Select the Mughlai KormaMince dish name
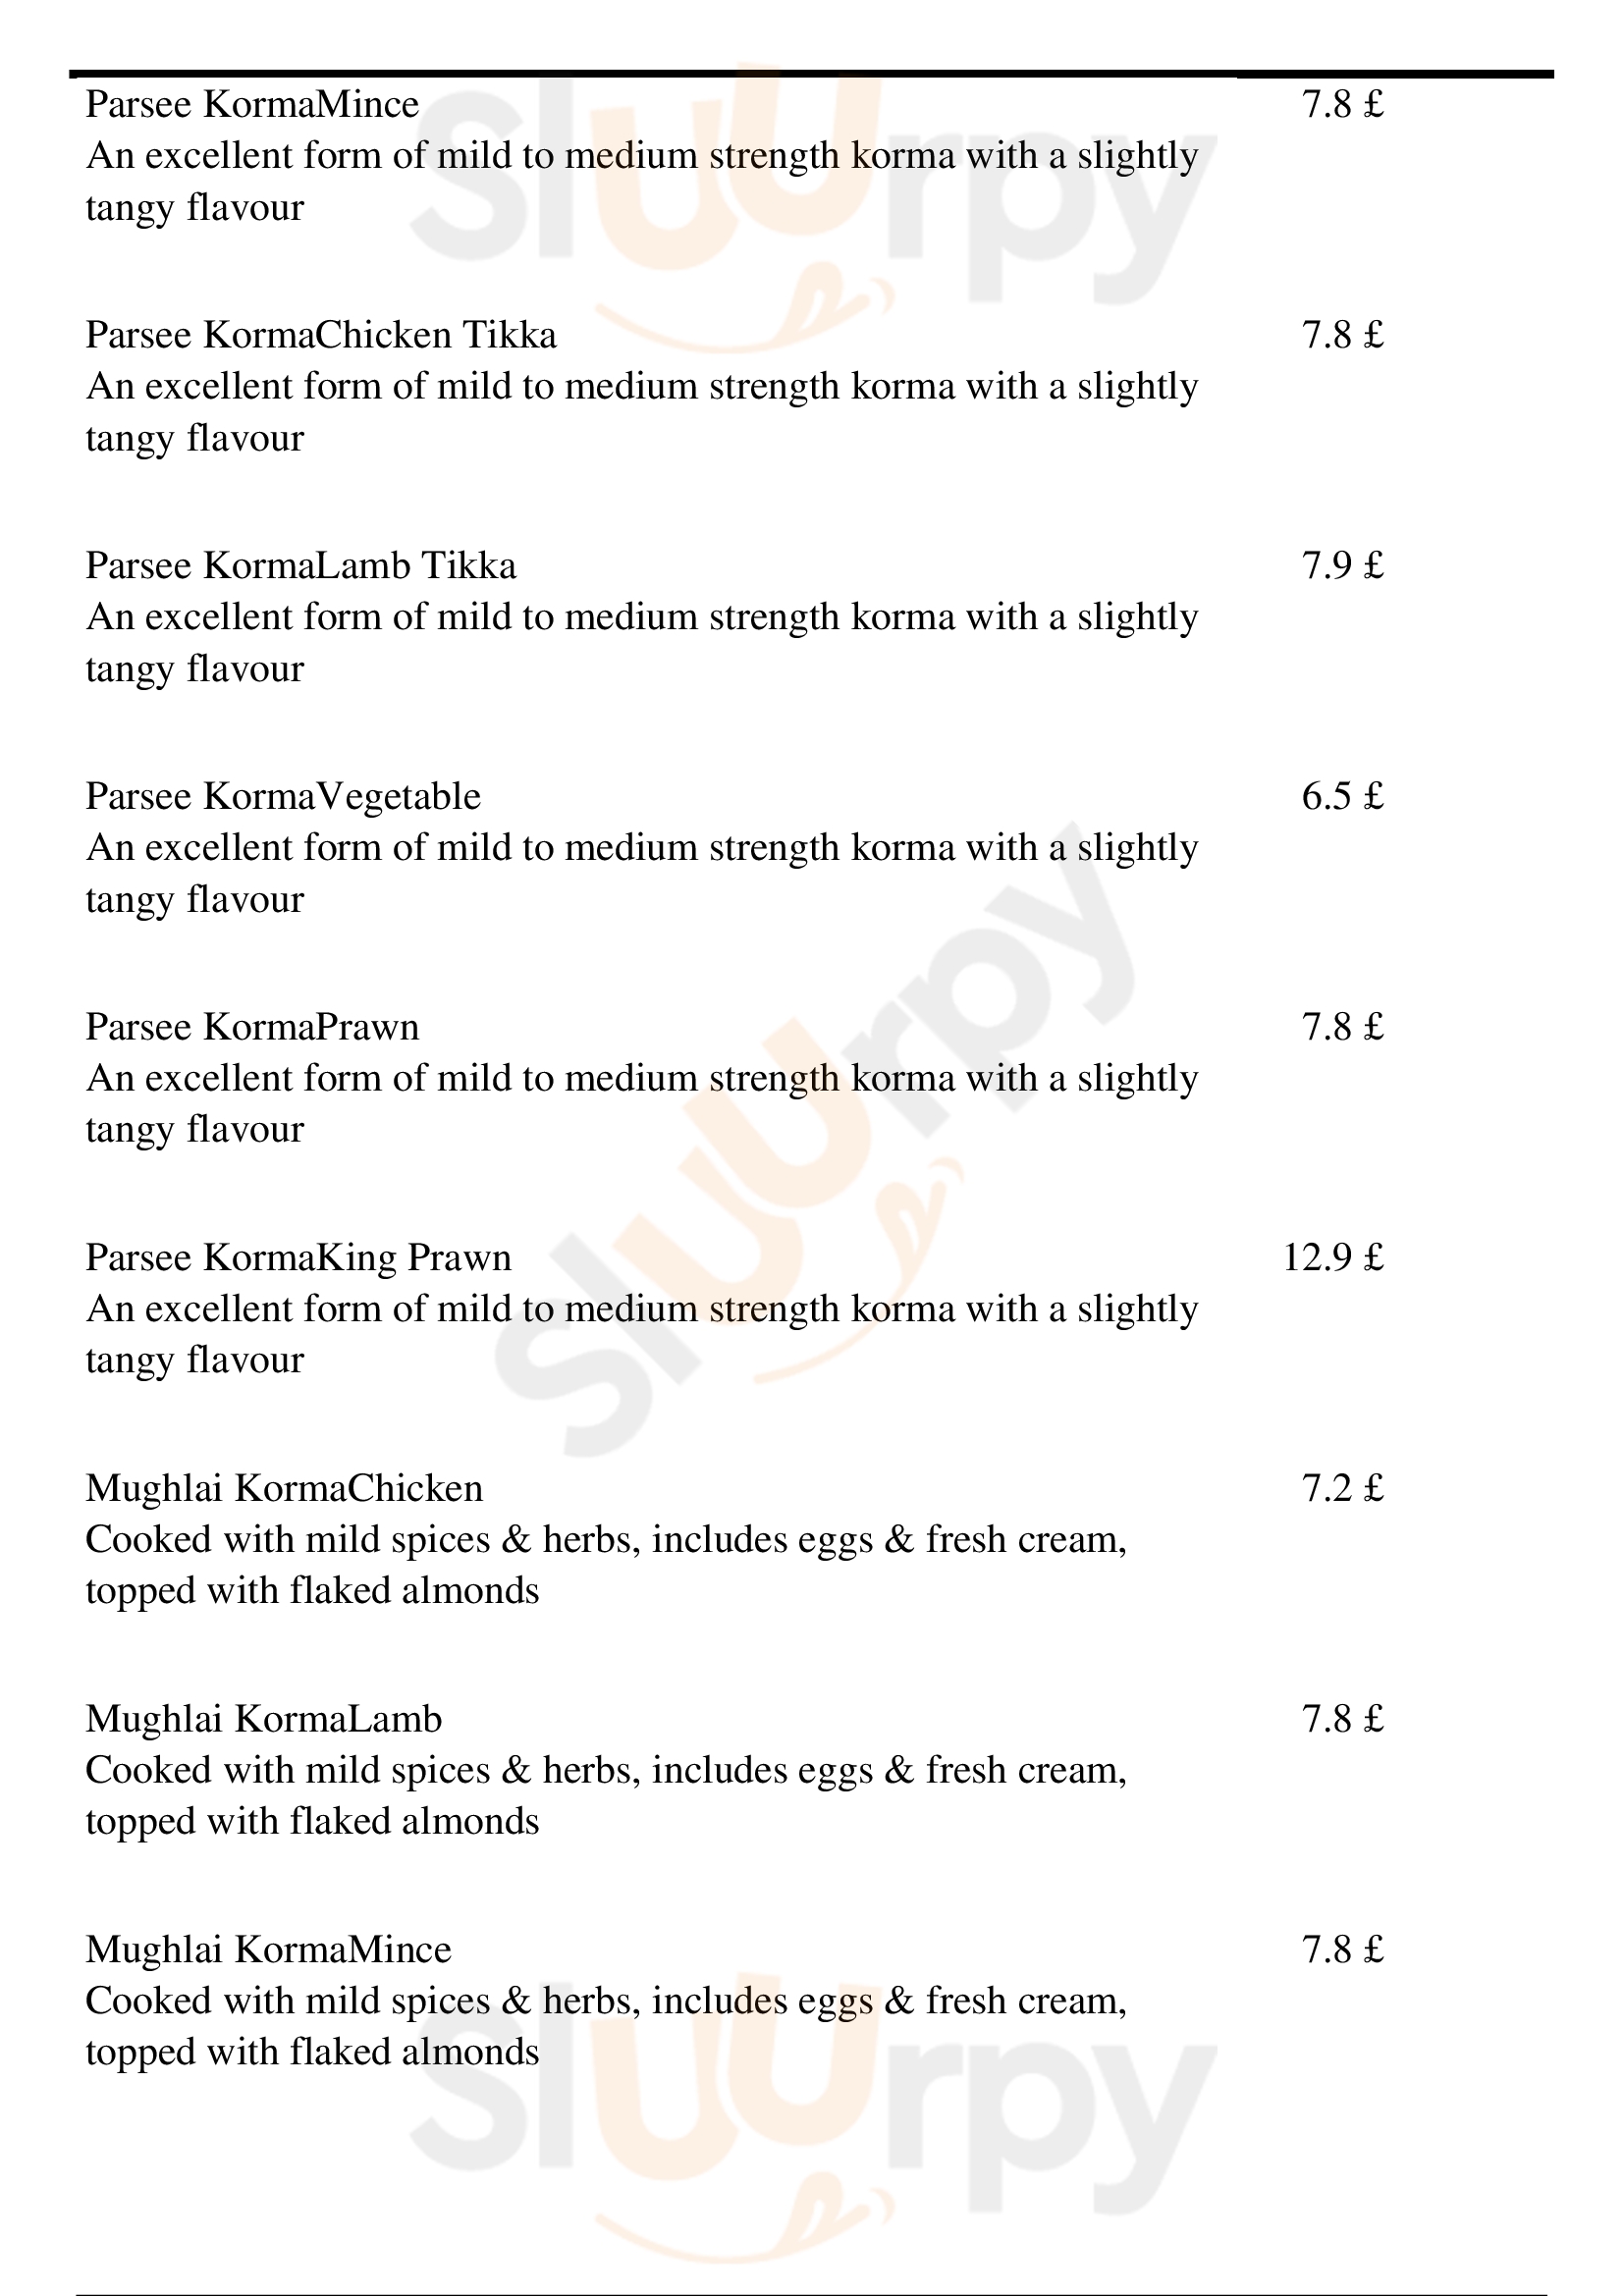 pyautogui.click(x=268, y=1950)
